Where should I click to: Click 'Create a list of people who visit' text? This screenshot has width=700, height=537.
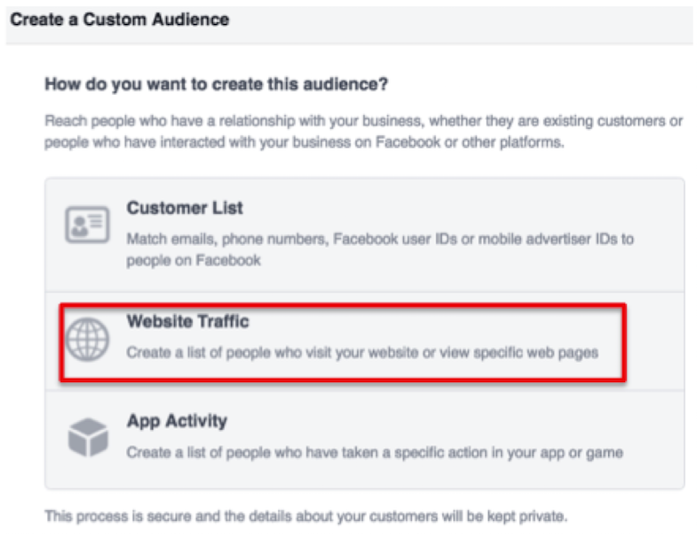pos(362,353)
